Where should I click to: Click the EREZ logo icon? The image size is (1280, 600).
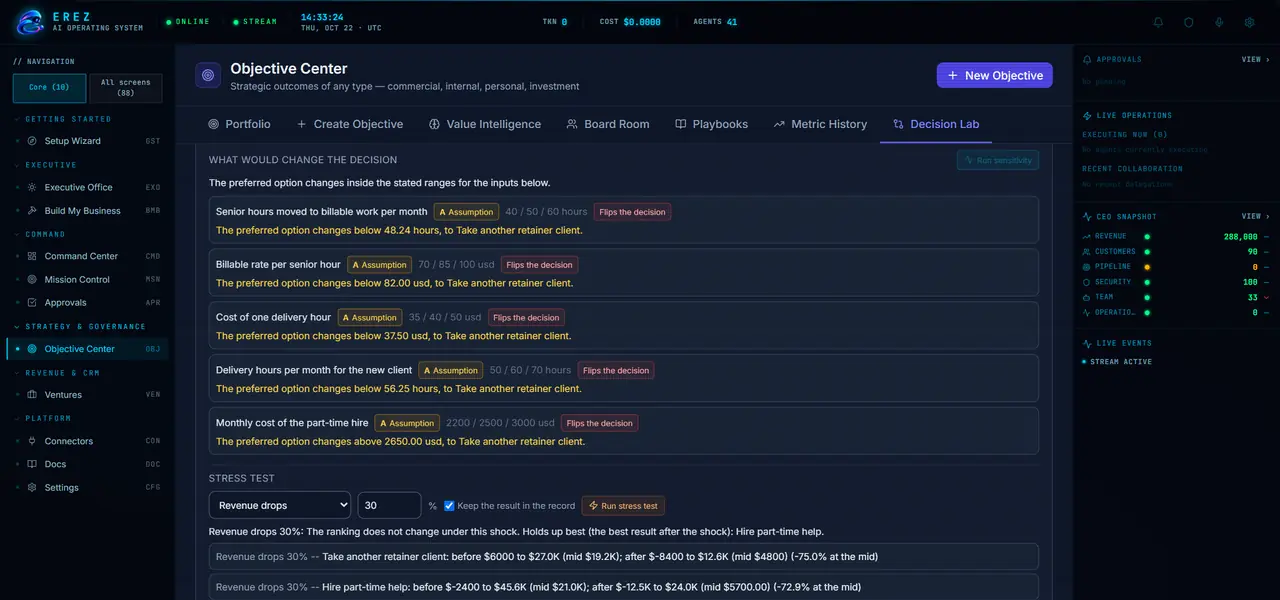31,21
